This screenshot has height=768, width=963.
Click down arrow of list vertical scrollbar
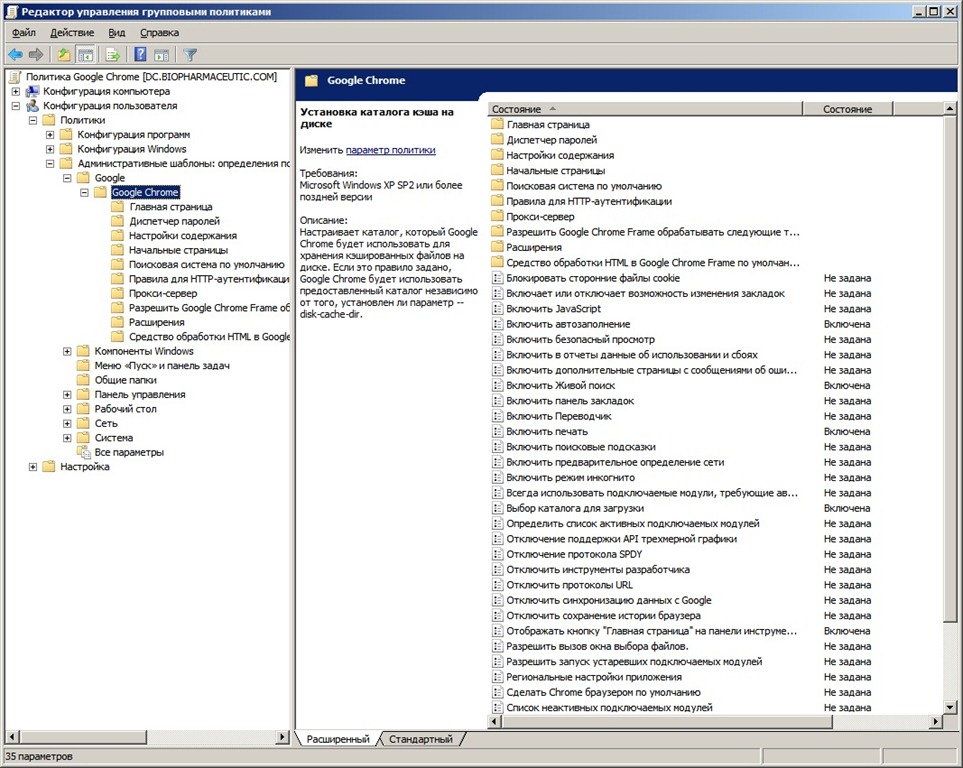[x=949, y=708]
